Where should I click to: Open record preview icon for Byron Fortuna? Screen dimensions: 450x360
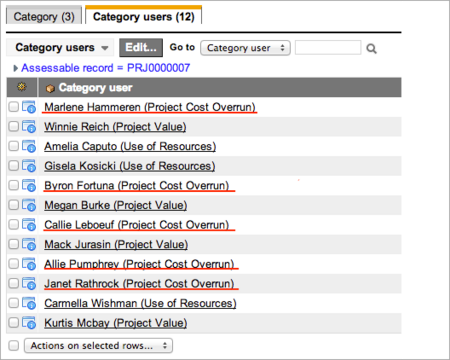[x=29, y=186]
